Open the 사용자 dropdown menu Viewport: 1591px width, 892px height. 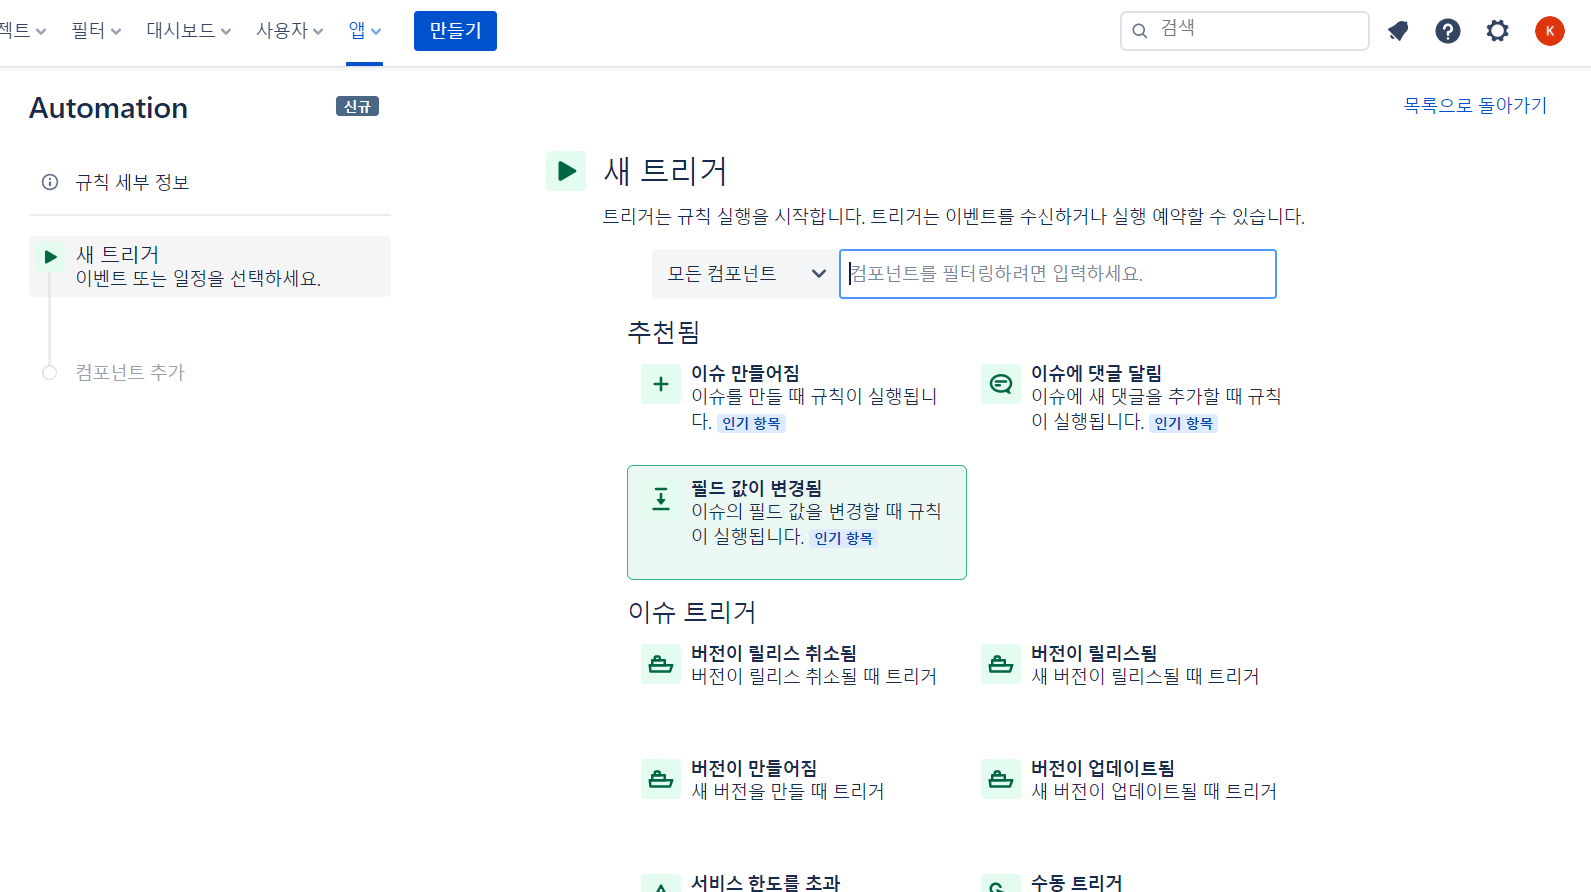point(290,31)
